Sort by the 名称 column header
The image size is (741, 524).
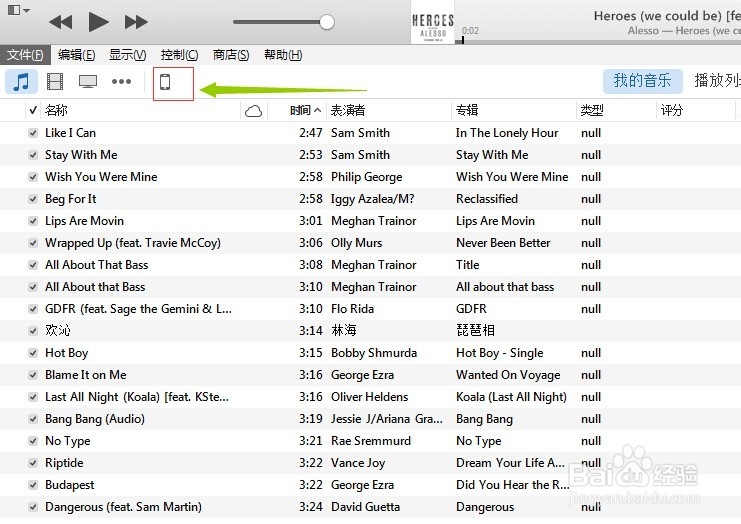(56, 111)
